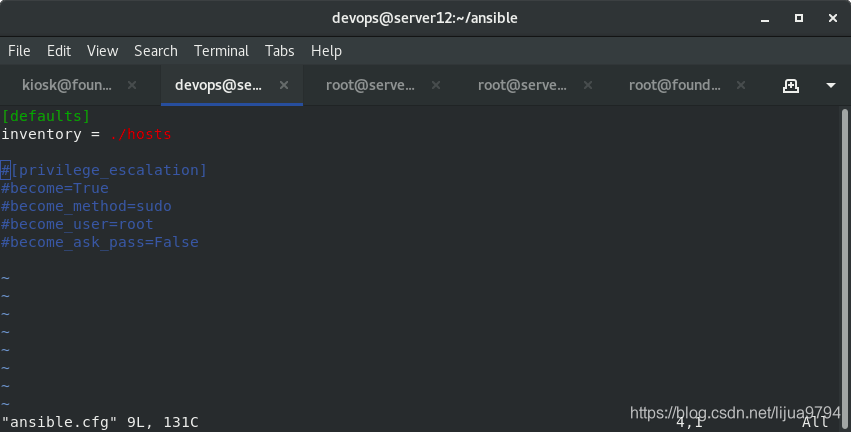Open the Help menu

326,51
